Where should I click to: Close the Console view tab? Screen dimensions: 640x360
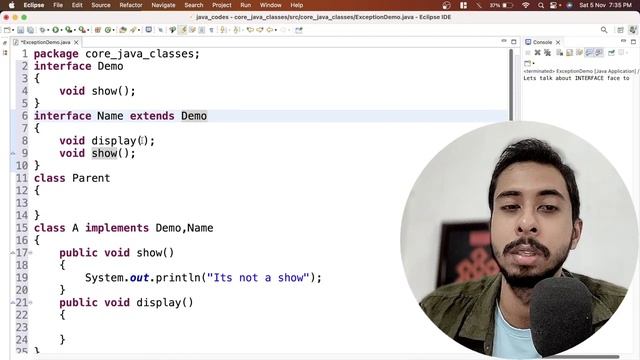click(558, 42)
